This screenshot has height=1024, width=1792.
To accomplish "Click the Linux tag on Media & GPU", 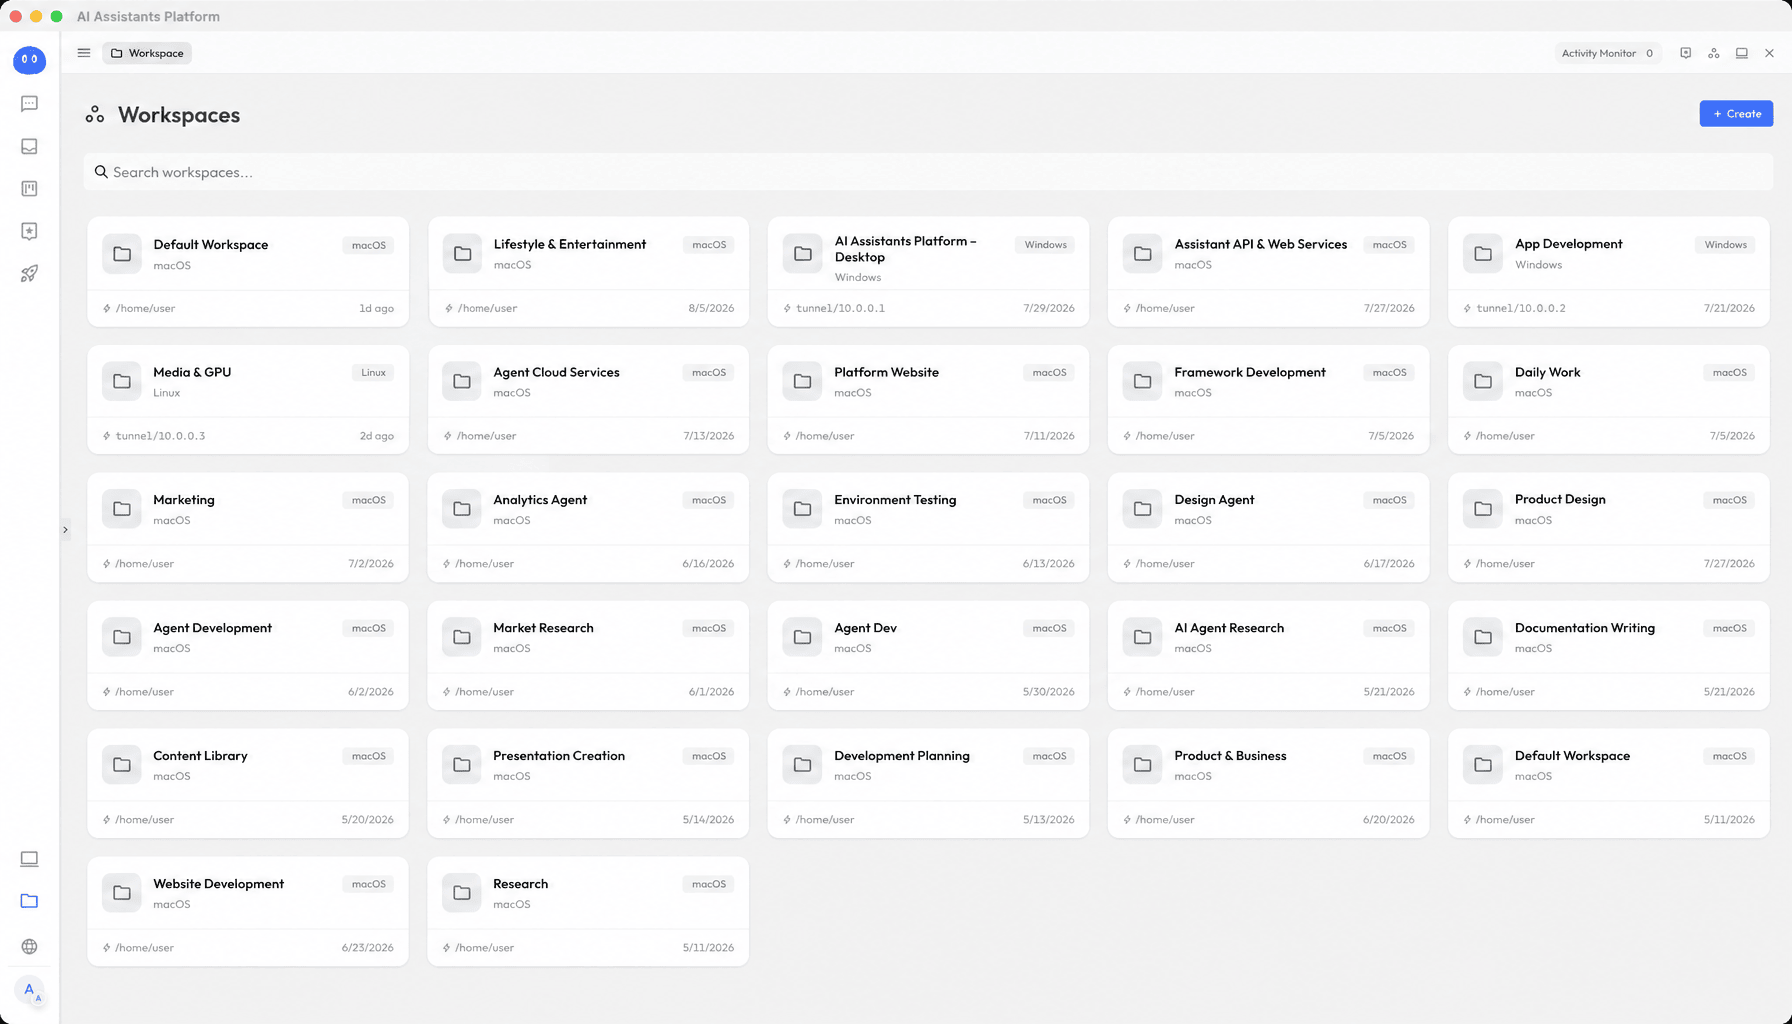I will tap(373, 373).
